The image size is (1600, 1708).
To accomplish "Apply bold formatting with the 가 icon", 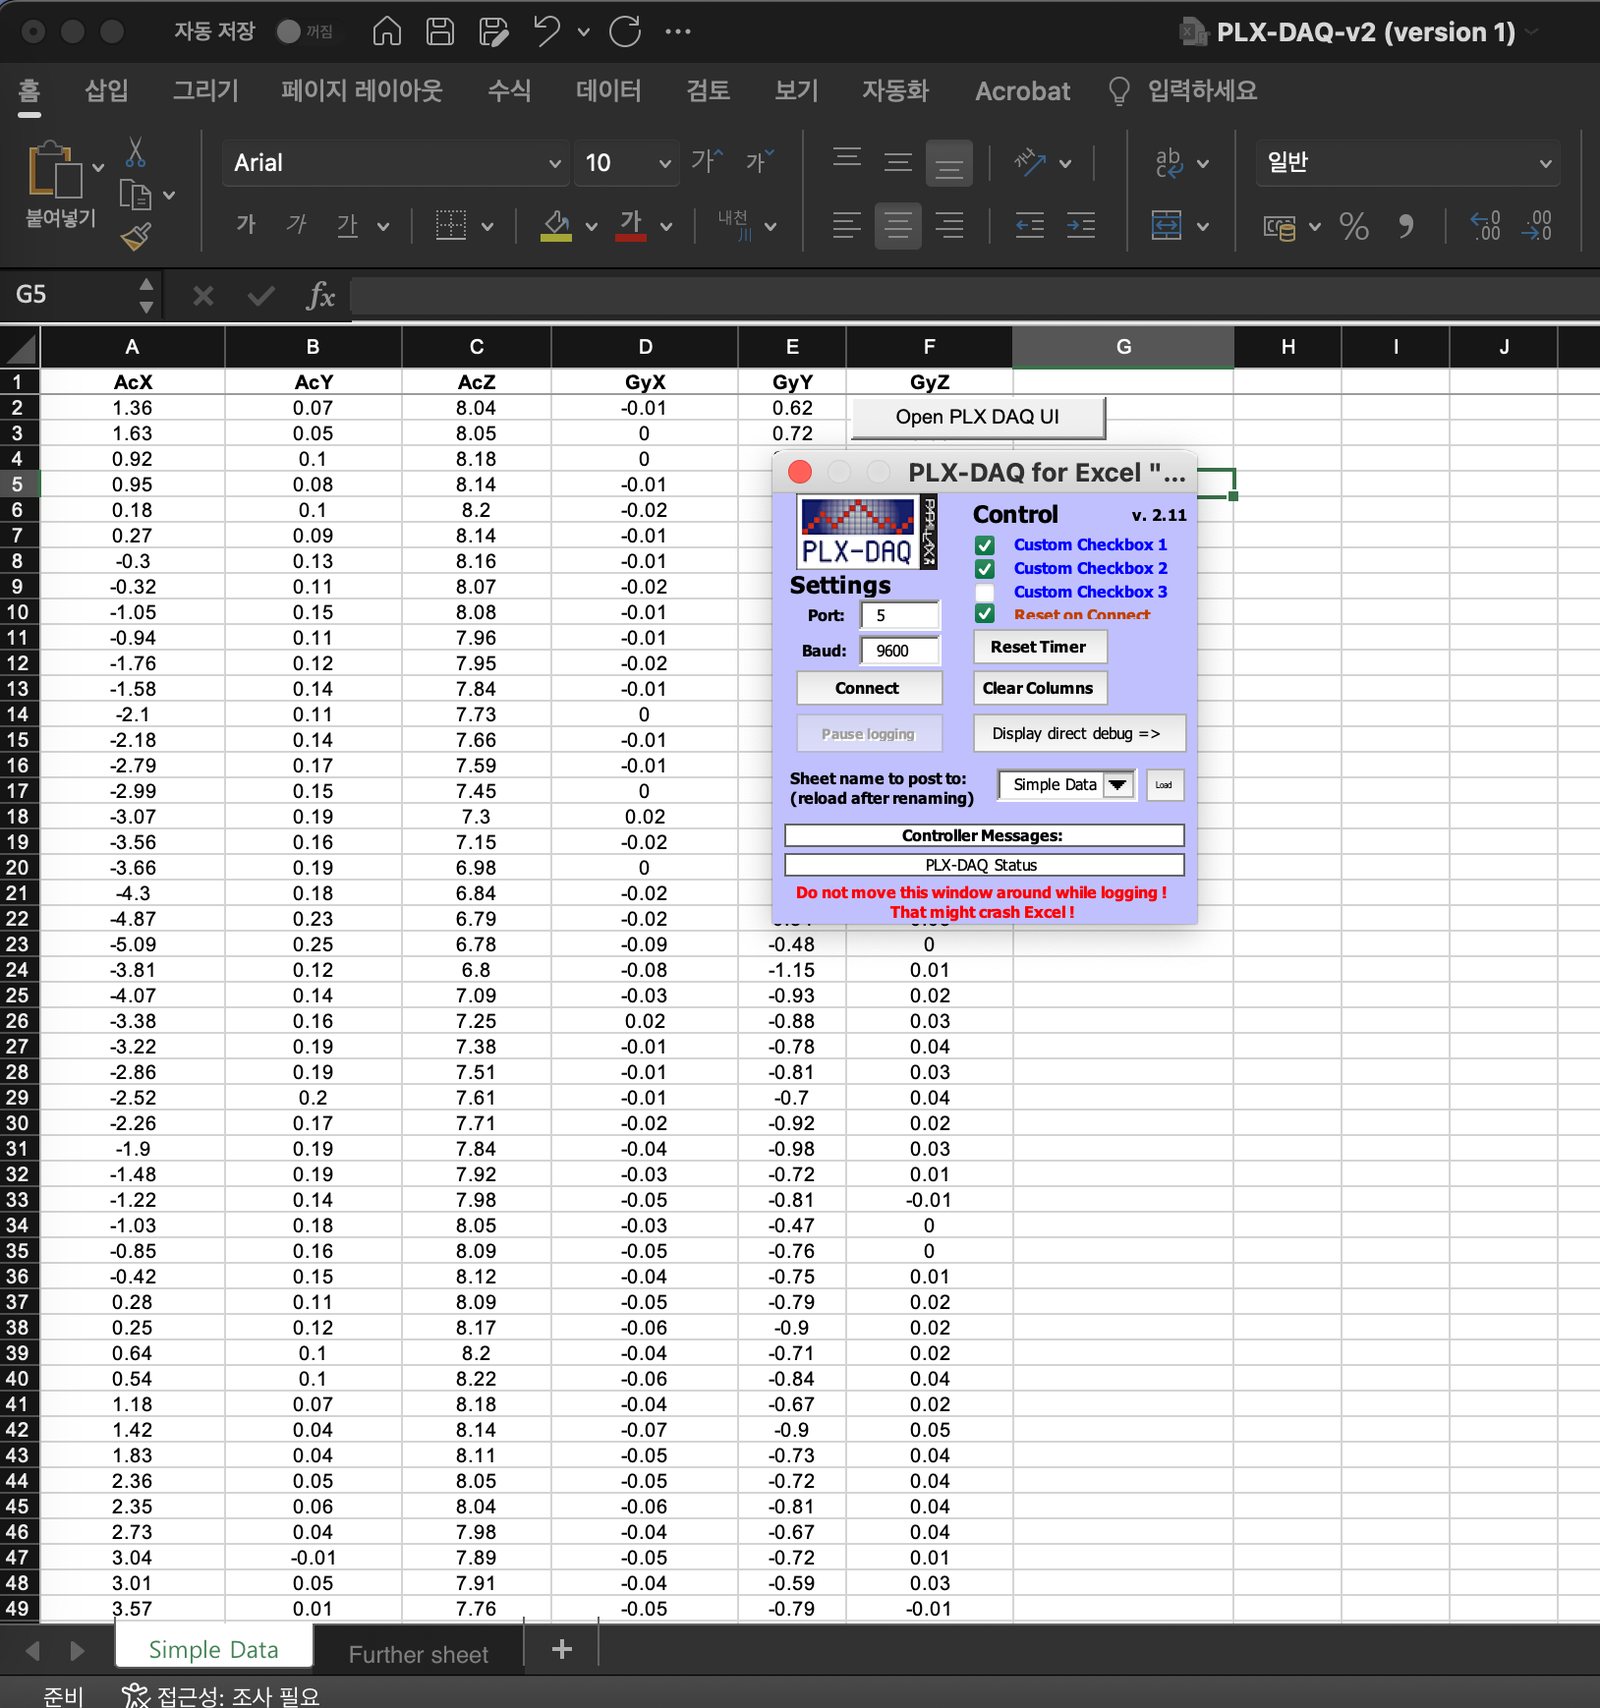I will [x=246, y=224].
